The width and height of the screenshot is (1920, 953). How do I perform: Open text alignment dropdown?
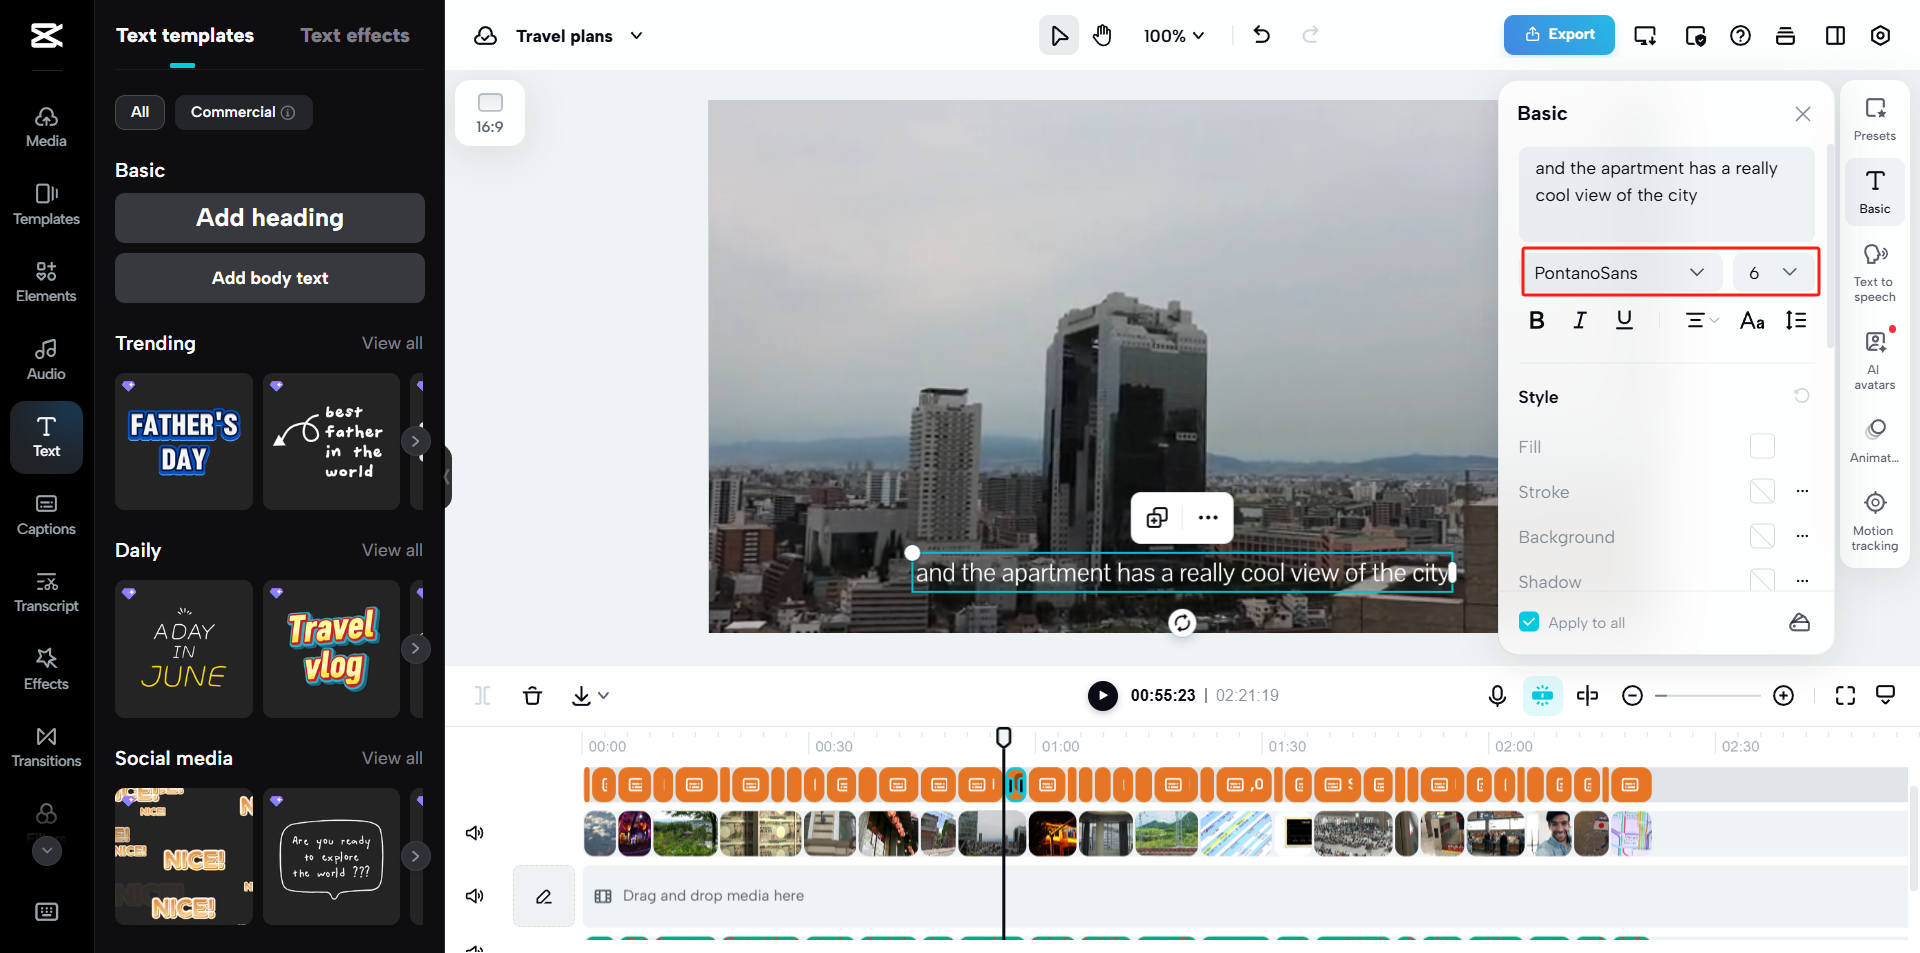[1701, 320]
